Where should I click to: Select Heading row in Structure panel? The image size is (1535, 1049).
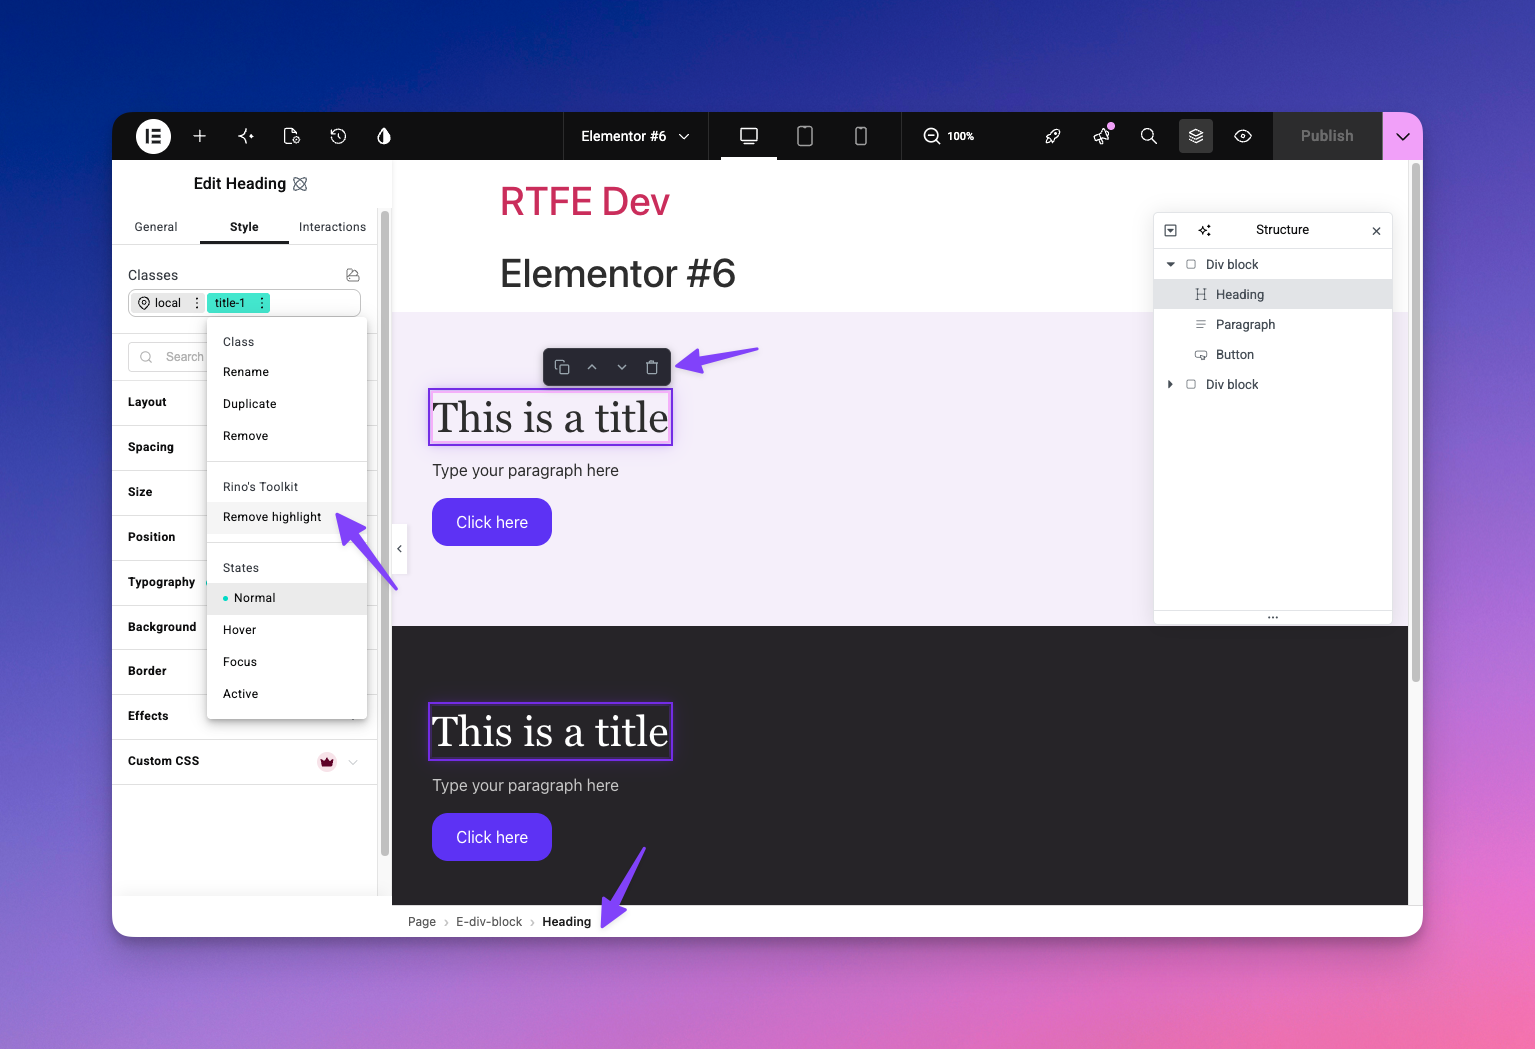(1273, 295)
